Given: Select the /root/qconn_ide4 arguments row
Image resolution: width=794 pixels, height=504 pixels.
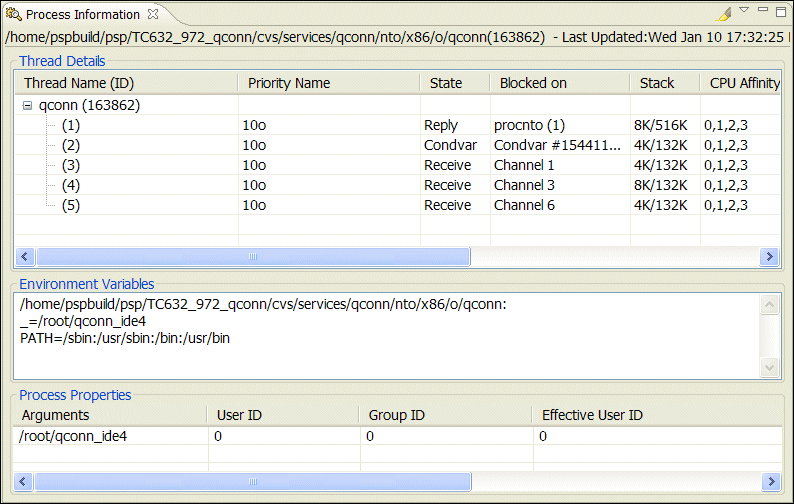Looking at the screenshot, I should point(74,436).
